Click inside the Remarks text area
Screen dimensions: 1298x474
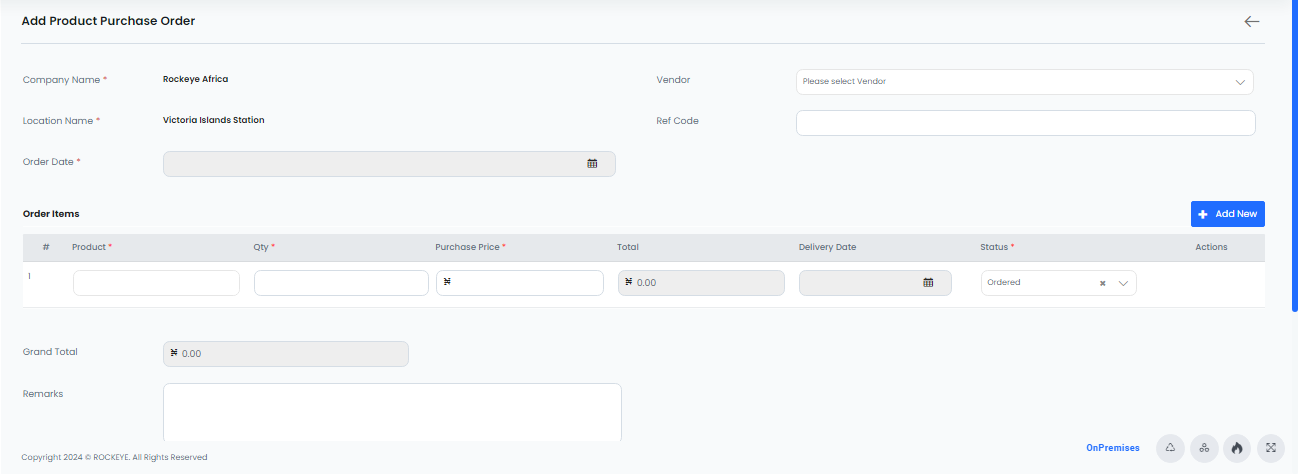tap(392, 412)
